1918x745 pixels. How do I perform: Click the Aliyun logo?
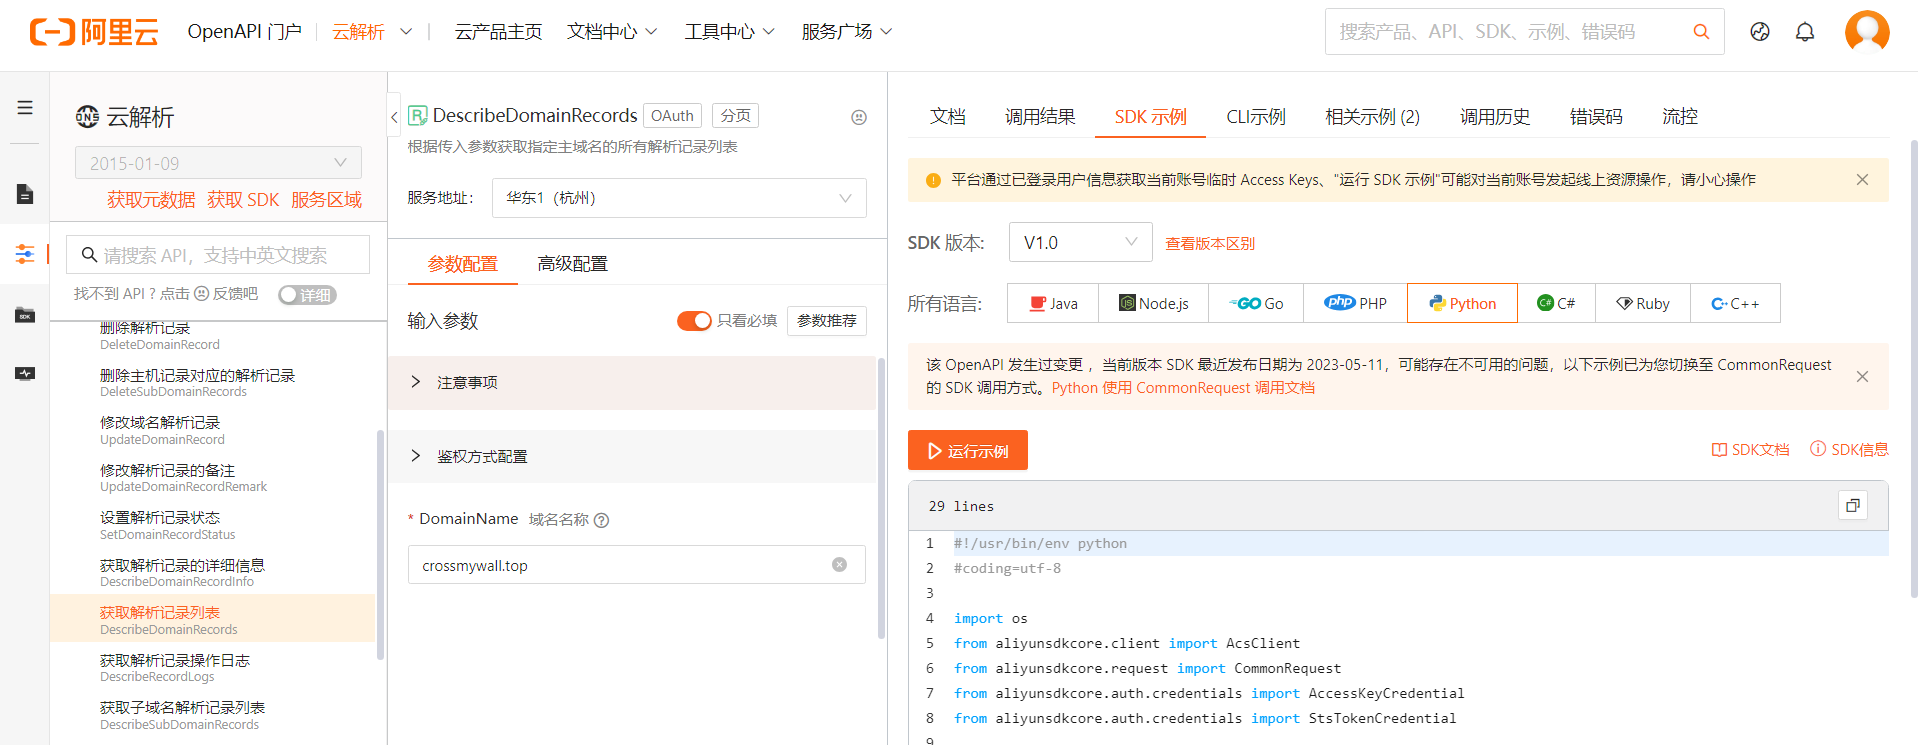94,32
